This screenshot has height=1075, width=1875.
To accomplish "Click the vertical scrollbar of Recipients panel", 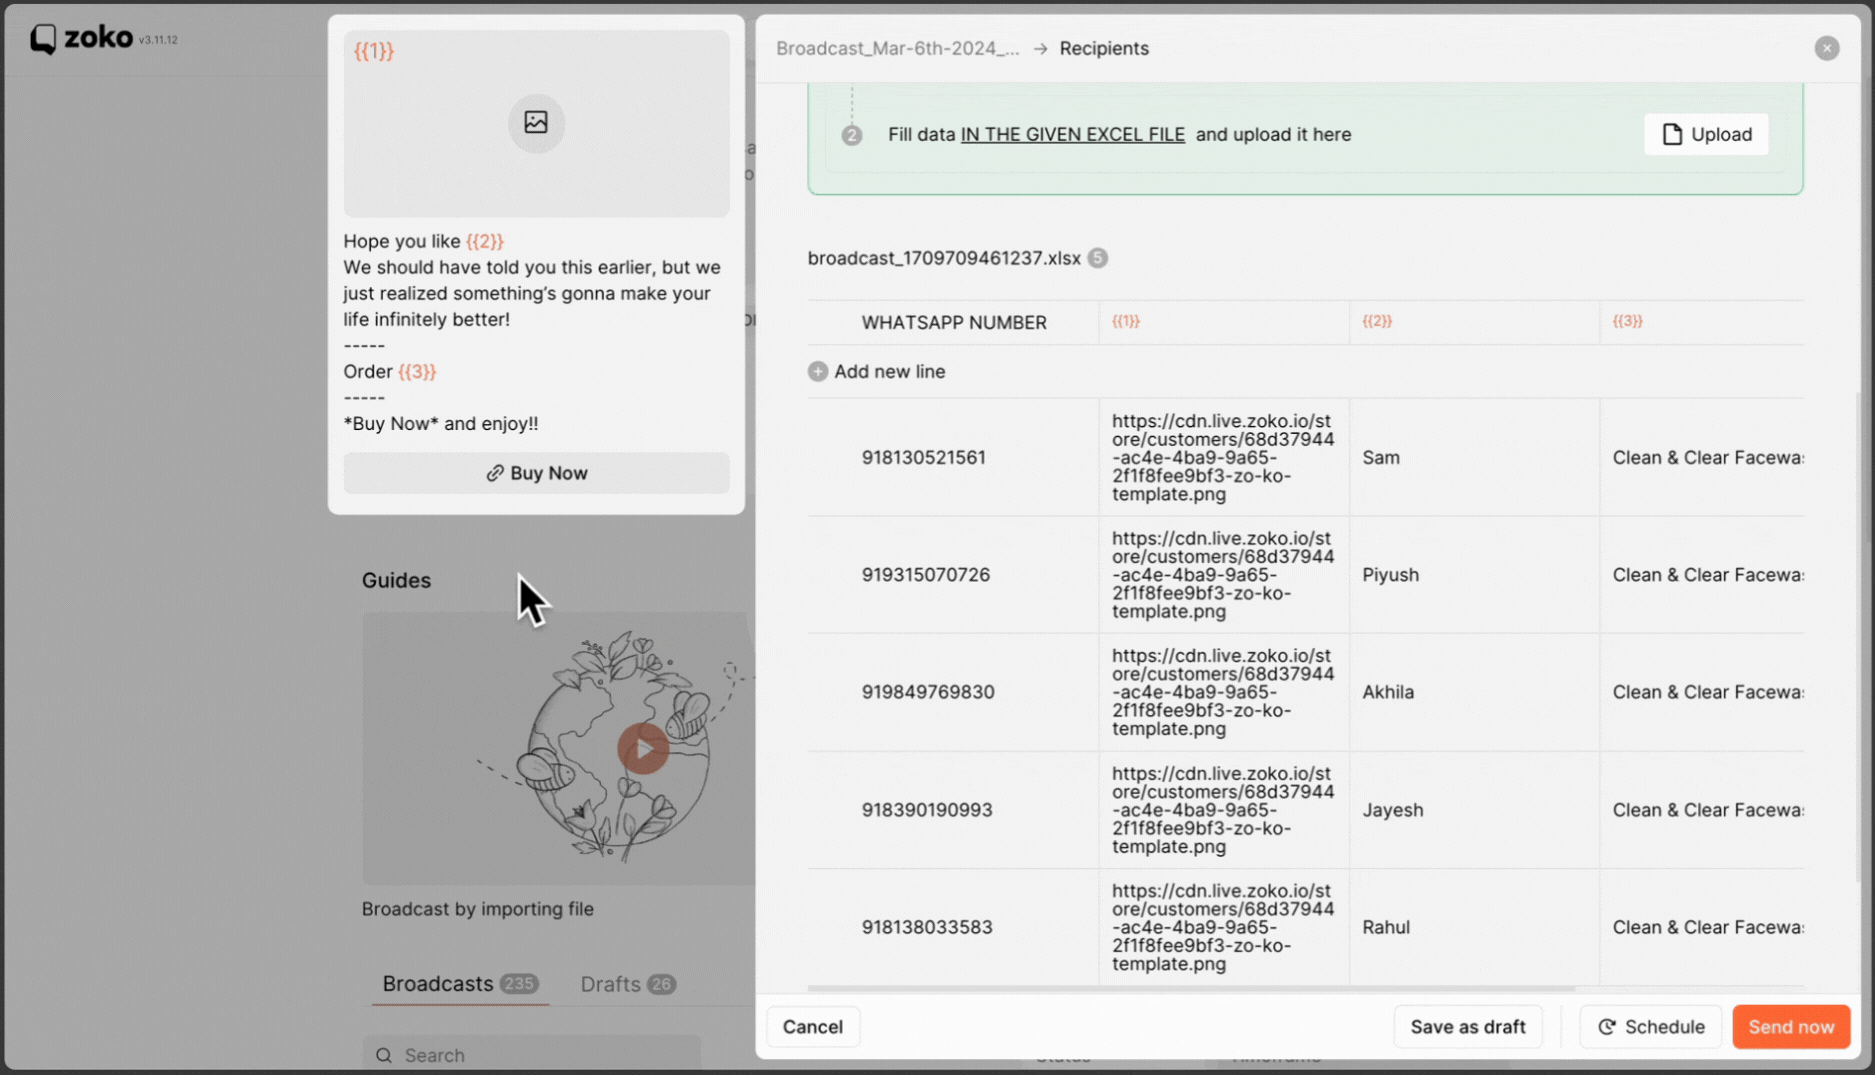I will 1857,637.
